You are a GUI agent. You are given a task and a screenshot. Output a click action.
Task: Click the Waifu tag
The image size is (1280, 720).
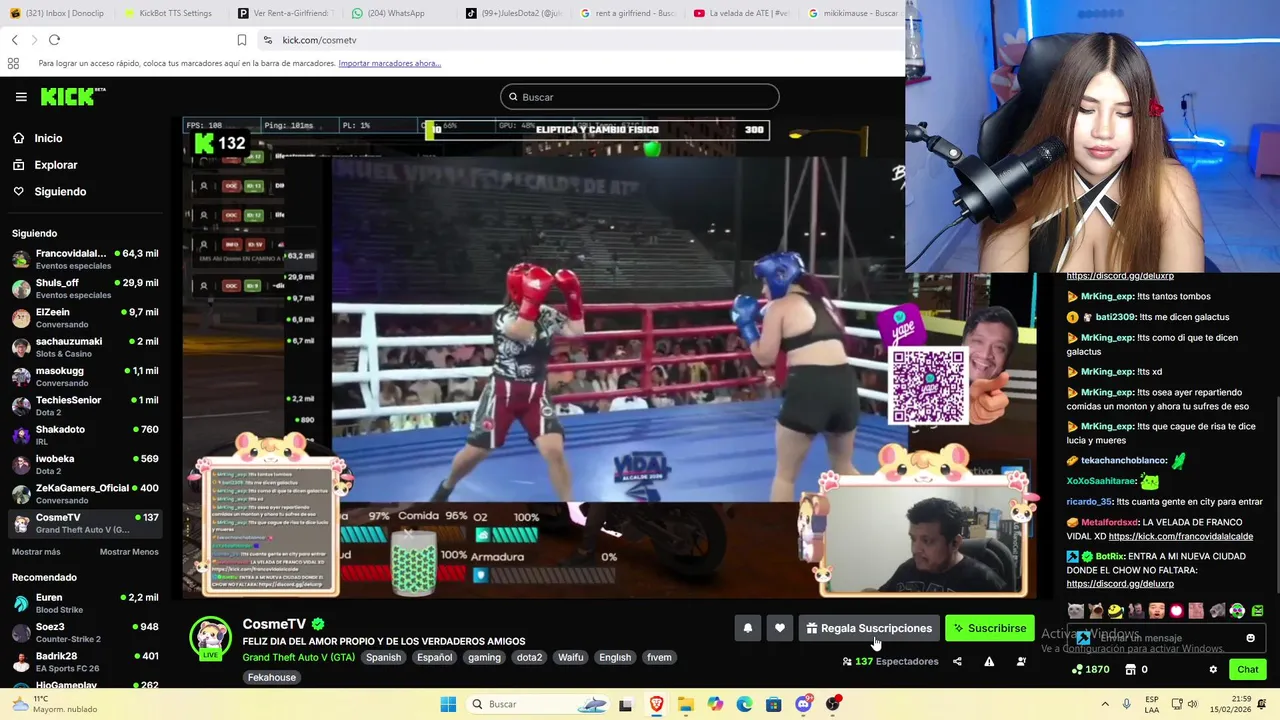point(571,657)
